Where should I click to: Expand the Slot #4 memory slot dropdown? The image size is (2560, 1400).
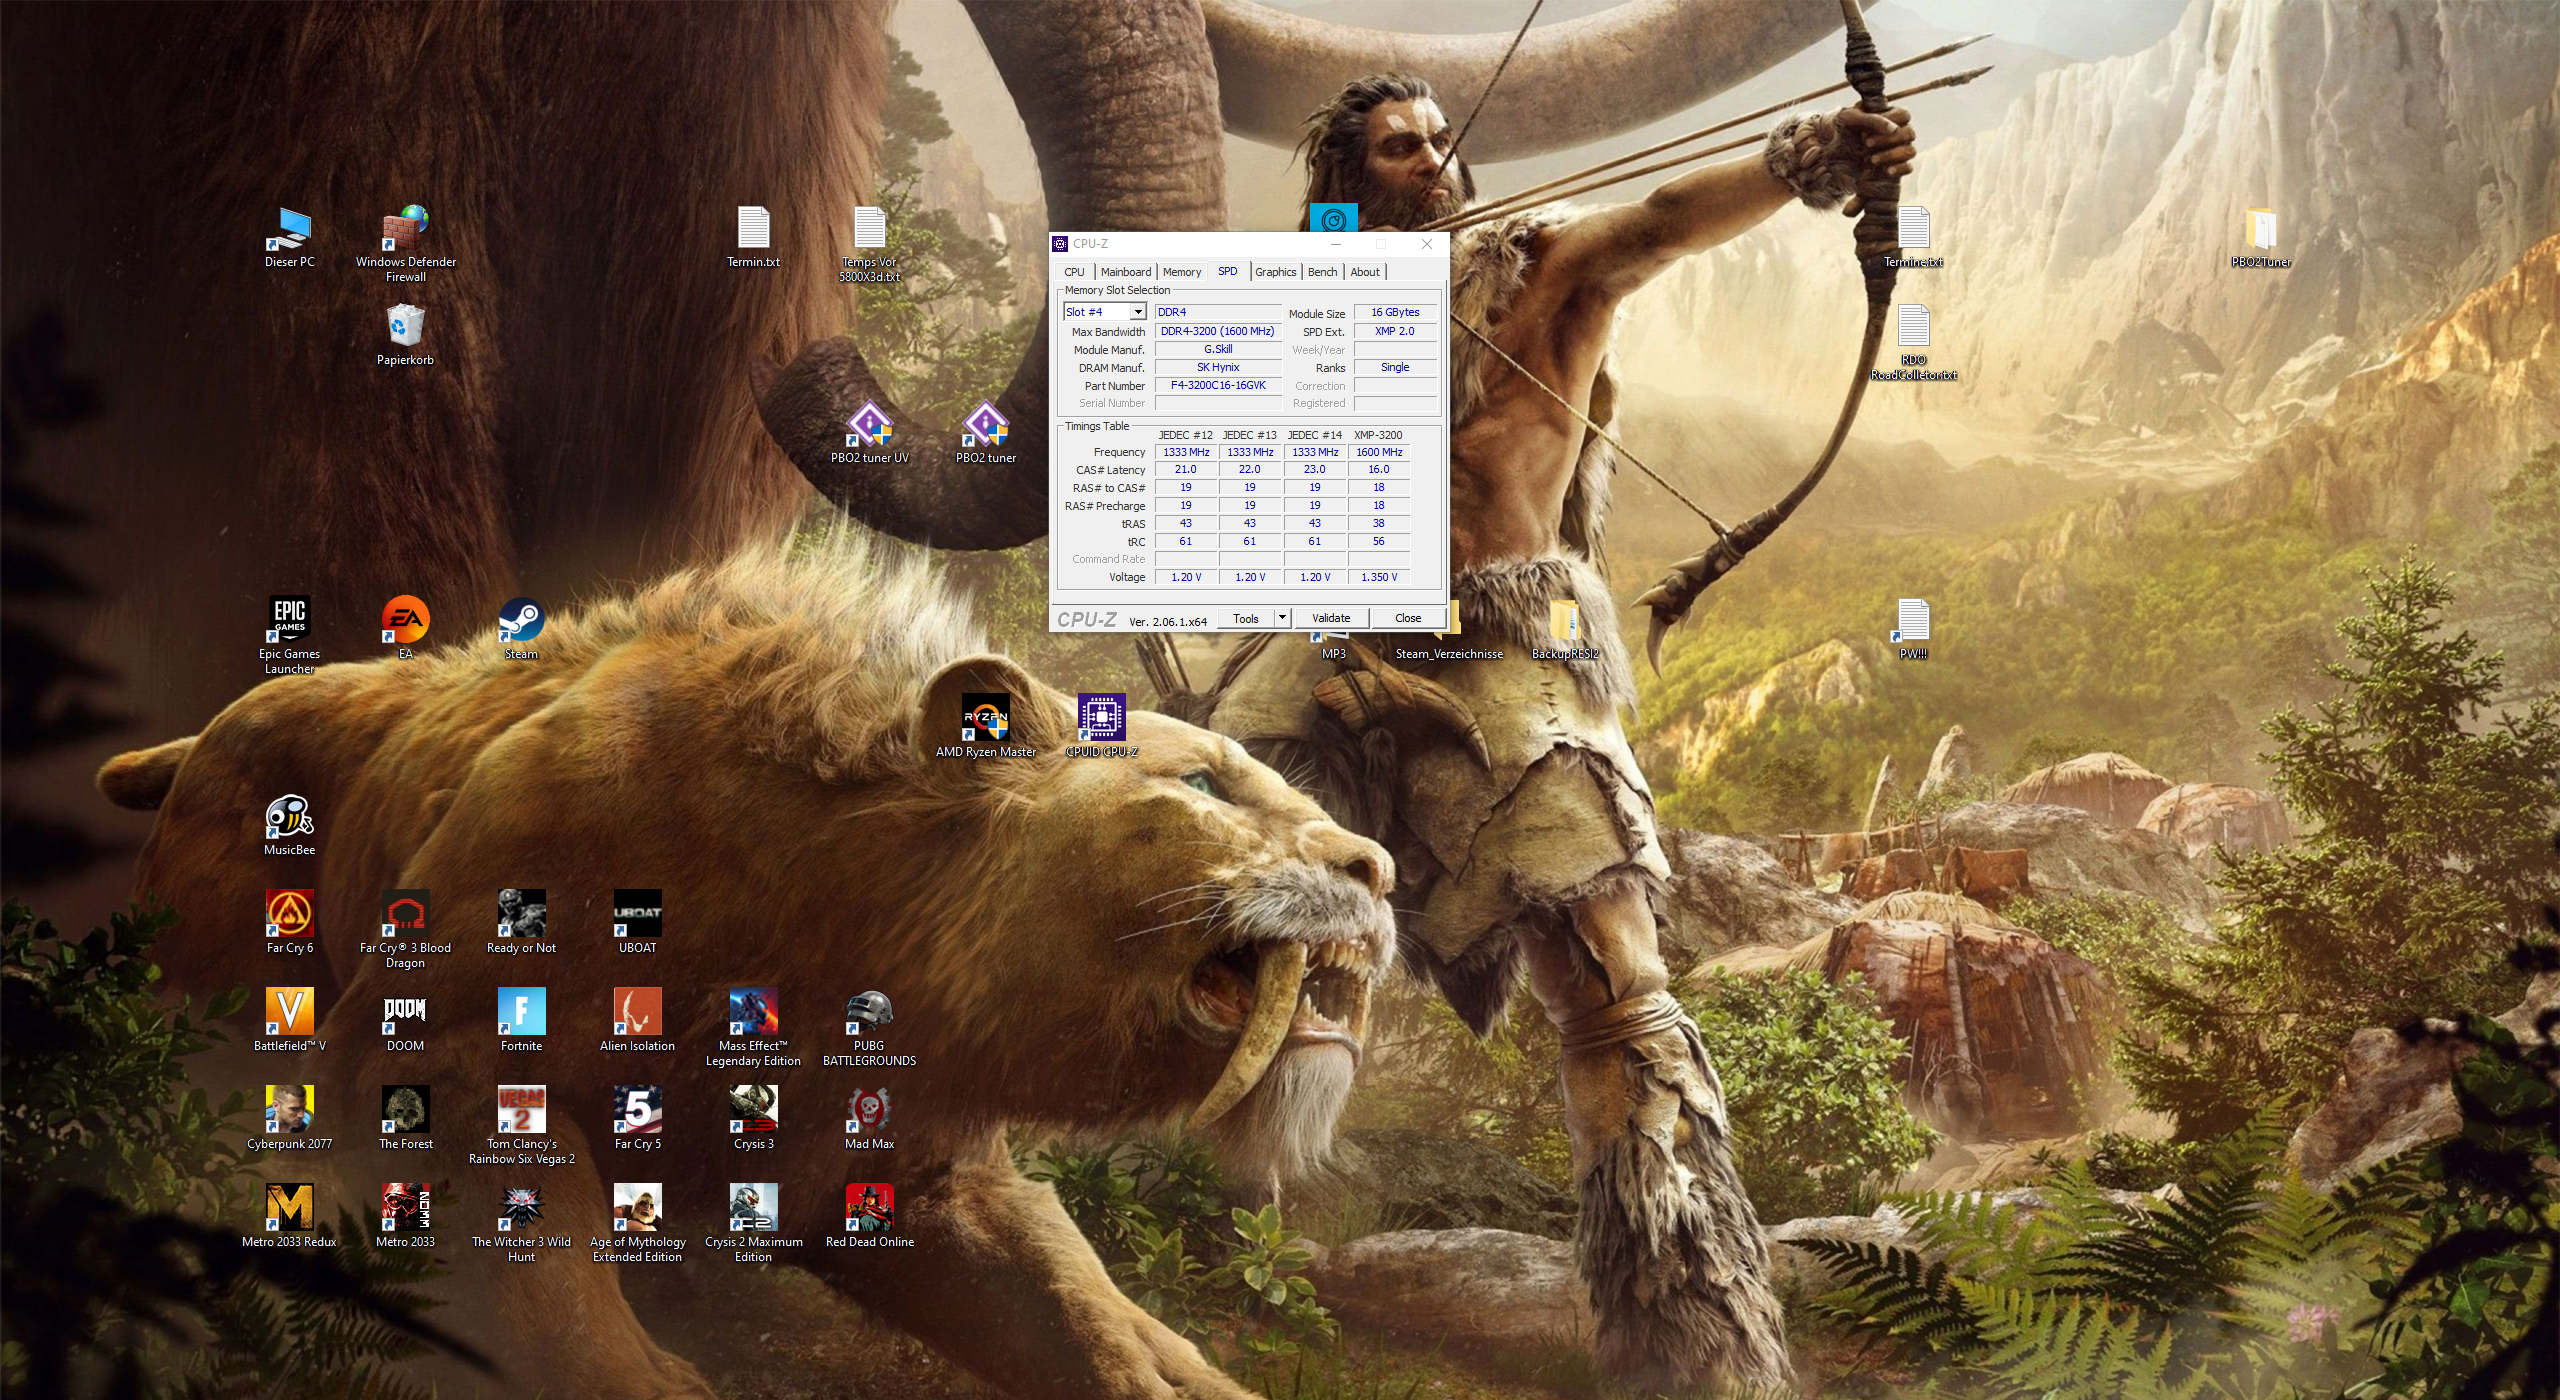pyautogui.click(x=1137, y=313)
